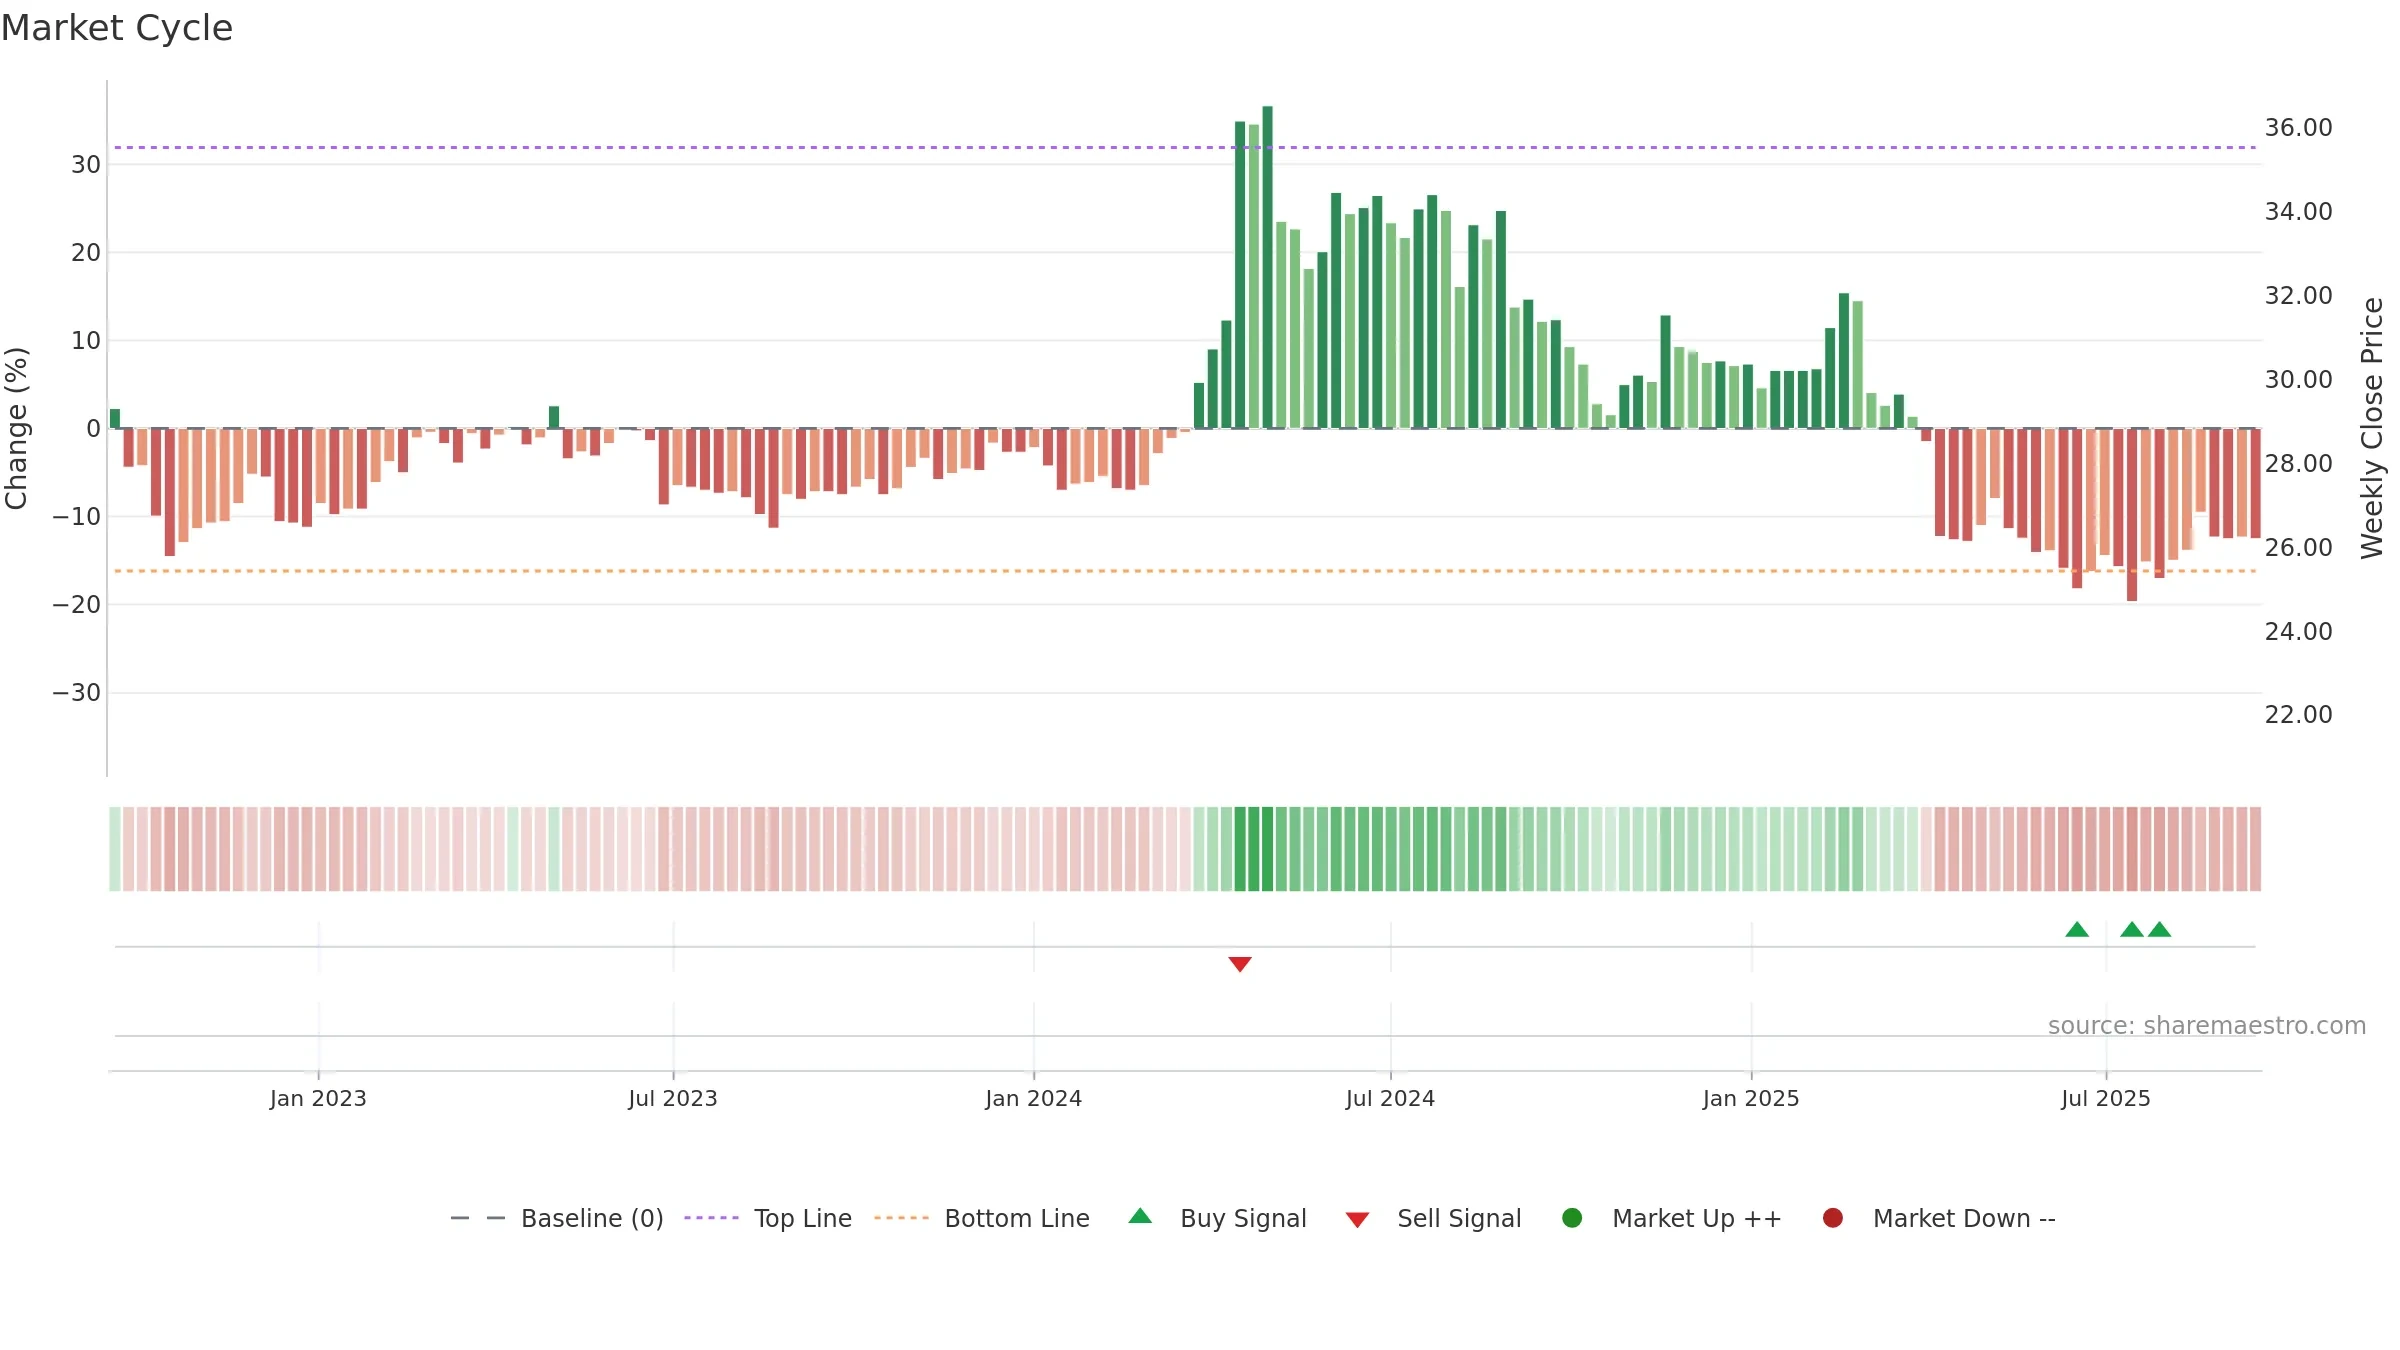
Task: Click the darkest green cell in the heatmap strip
Action: coord(1267,848)
